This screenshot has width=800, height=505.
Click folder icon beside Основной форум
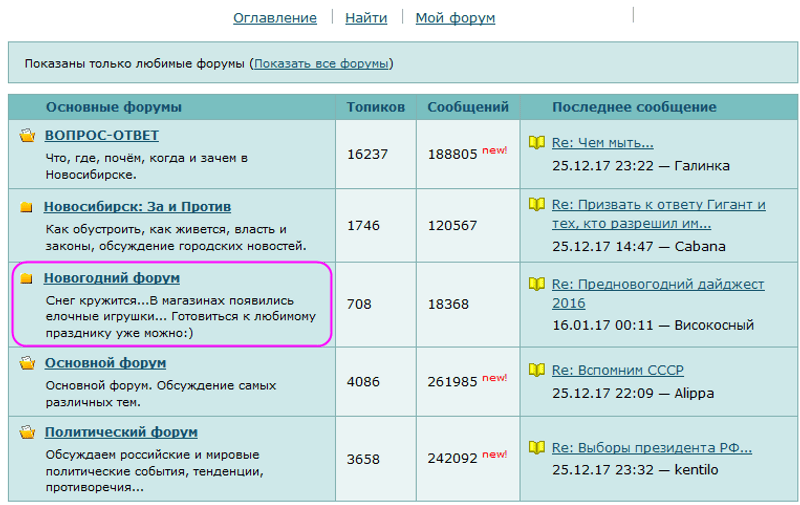click(x=28, y=363)
